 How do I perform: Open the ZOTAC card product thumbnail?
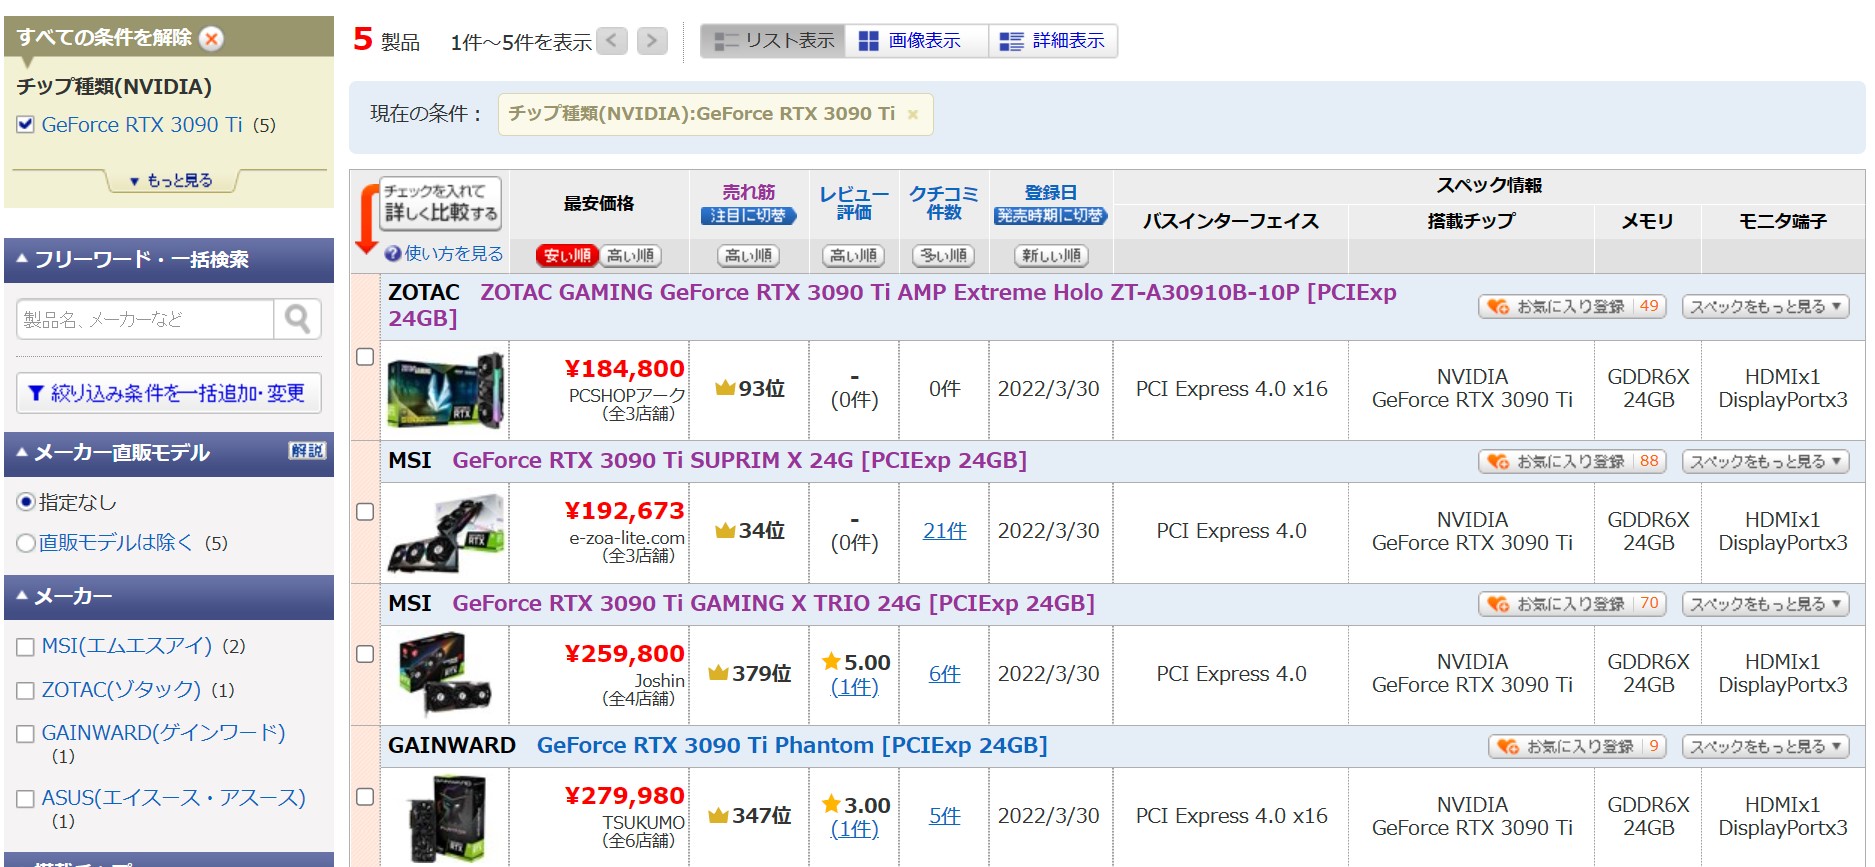pyautogui.click(x=445, y=390)
